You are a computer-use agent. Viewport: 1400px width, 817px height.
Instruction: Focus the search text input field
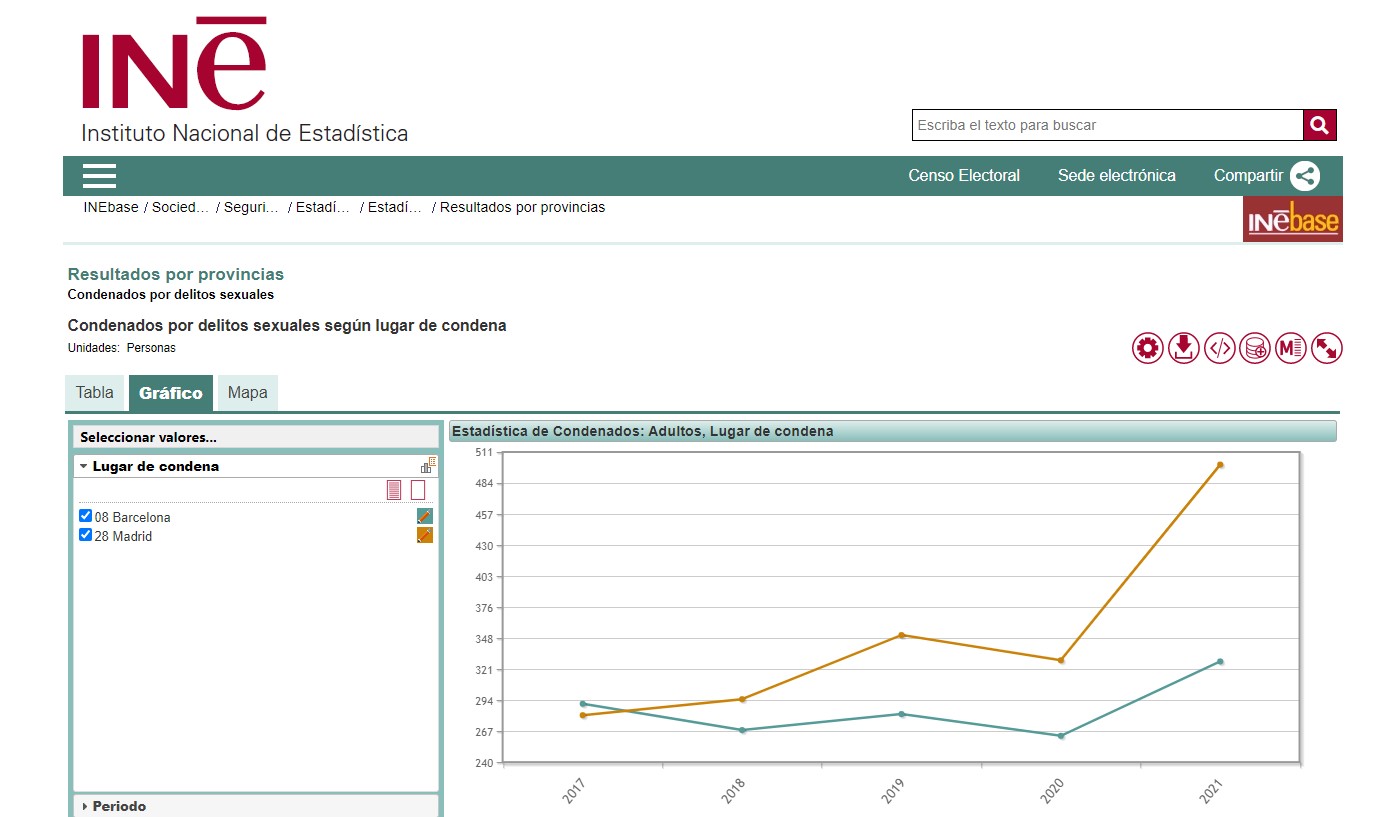pos(1107,125)
